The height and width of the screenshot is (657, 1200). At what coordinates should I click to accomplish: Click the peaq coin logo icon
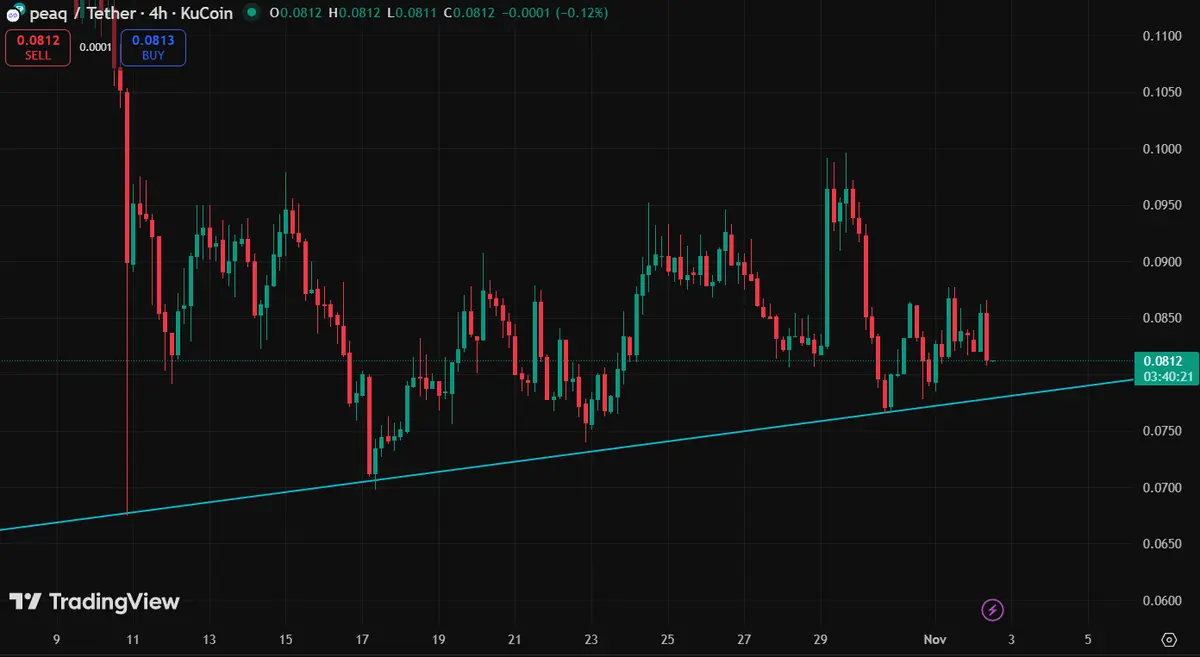click(14, 13)
